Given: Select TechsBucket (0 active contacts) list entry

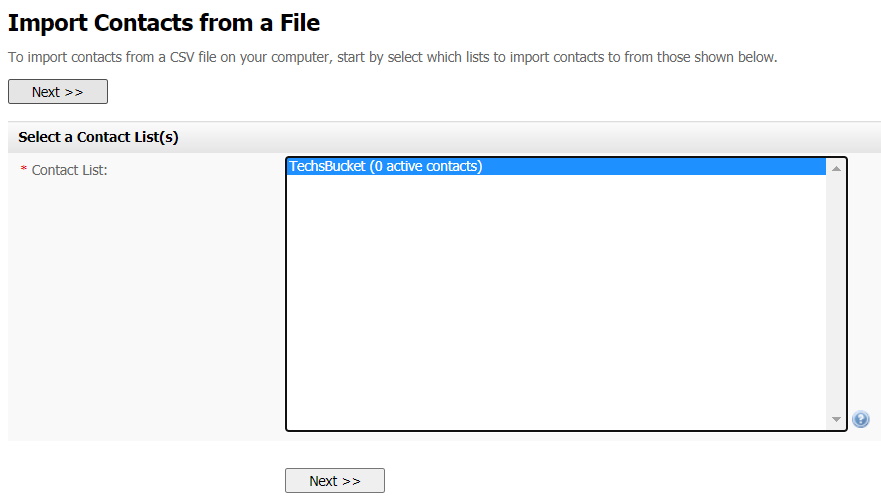Looking at the screenshot, I should 556,166.
